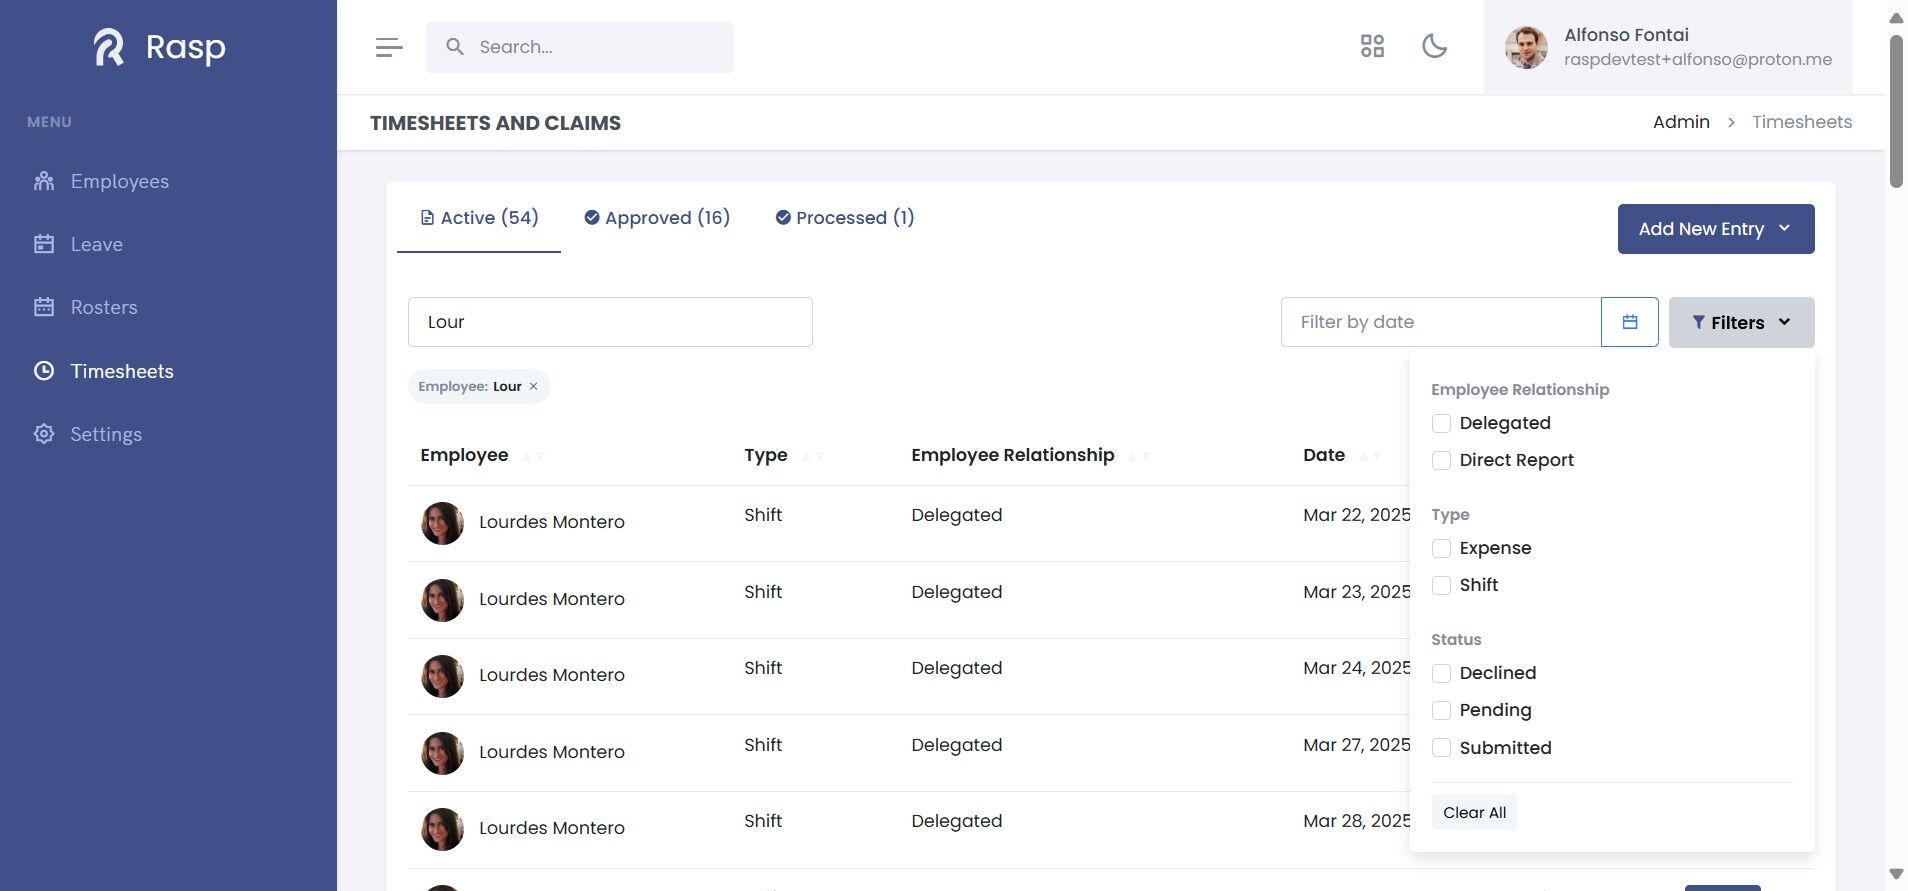Screen dimensions: 1908x891
Task: Check the Delegated relationship filter
Action: point(1441,423)
